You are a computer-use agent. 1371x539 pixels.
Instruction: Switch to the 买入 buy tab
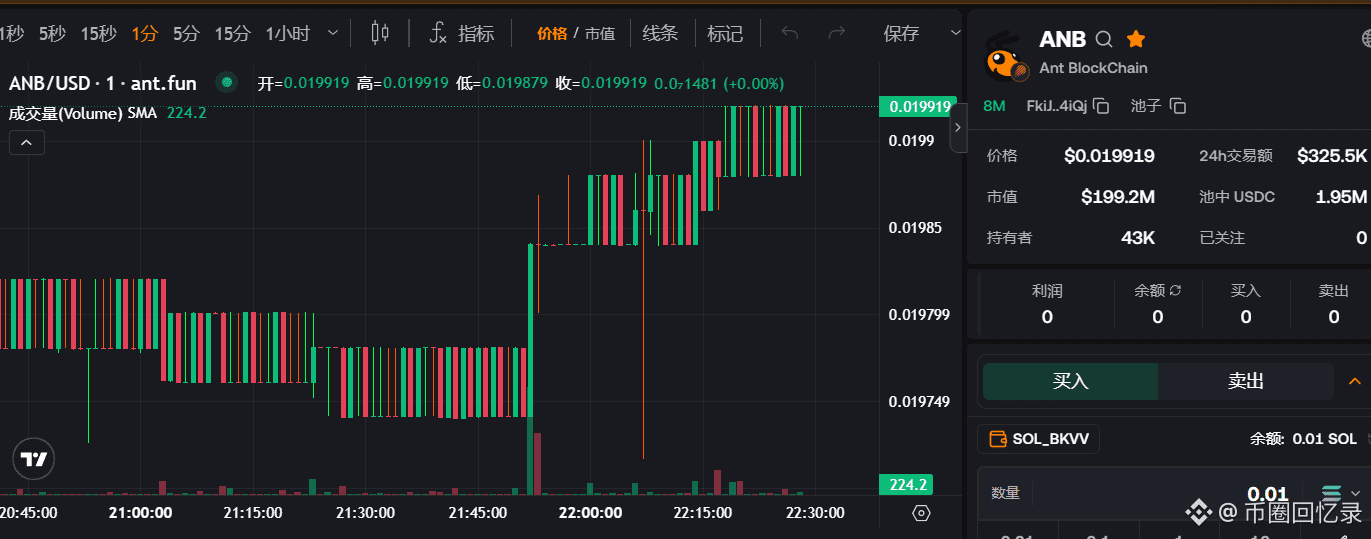pos(1070,381)
